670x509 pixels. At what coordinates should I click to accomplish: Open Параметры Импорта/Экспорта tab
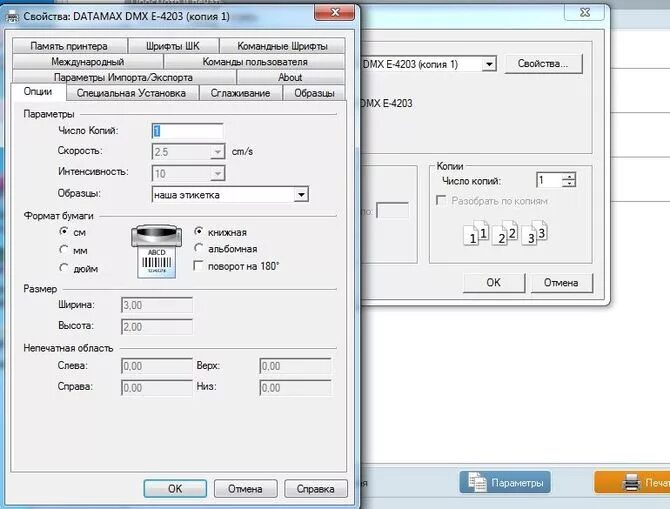pos(123,77)
